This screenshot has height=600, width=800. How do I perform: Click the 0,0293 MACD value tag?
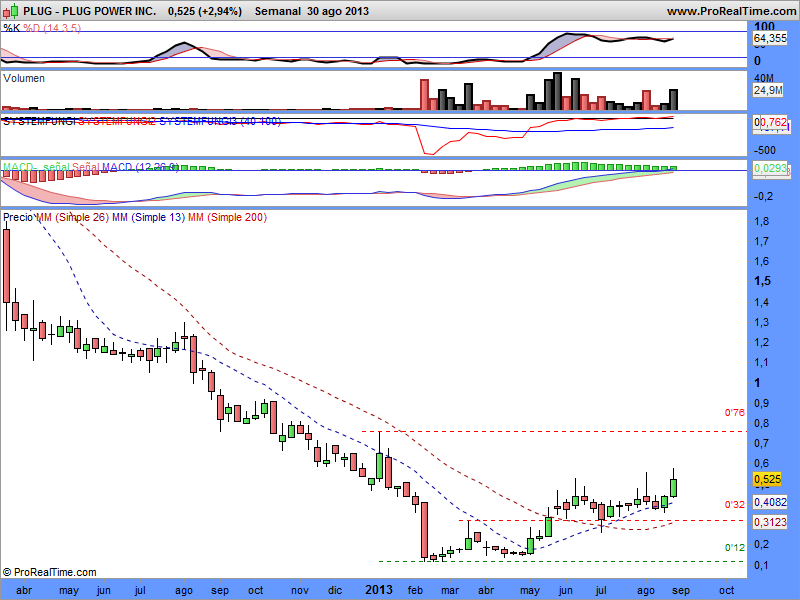pyautogui.click(x=770, y=167)
